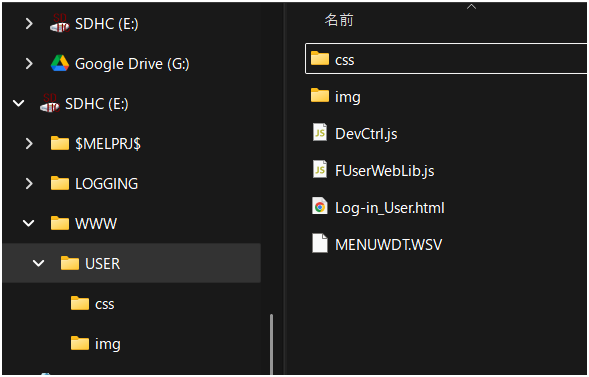Select the DevCtrl.js file name
The image size is (589, 377).
coord(366,134)
